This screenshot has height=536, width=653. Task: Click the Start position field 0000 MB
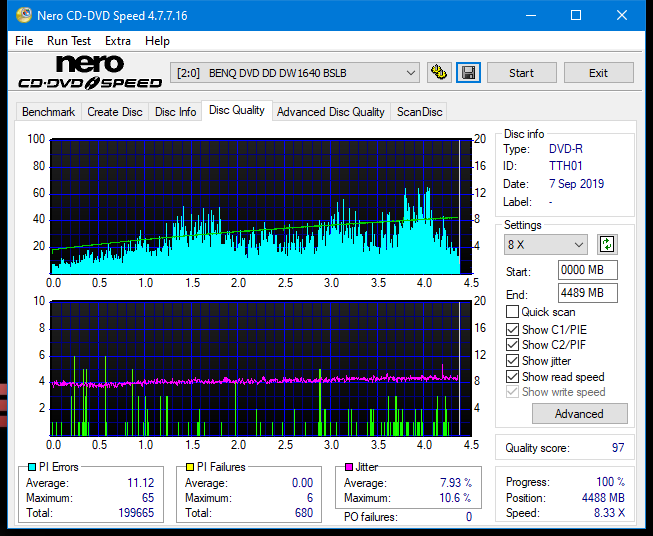coord(588,270)
